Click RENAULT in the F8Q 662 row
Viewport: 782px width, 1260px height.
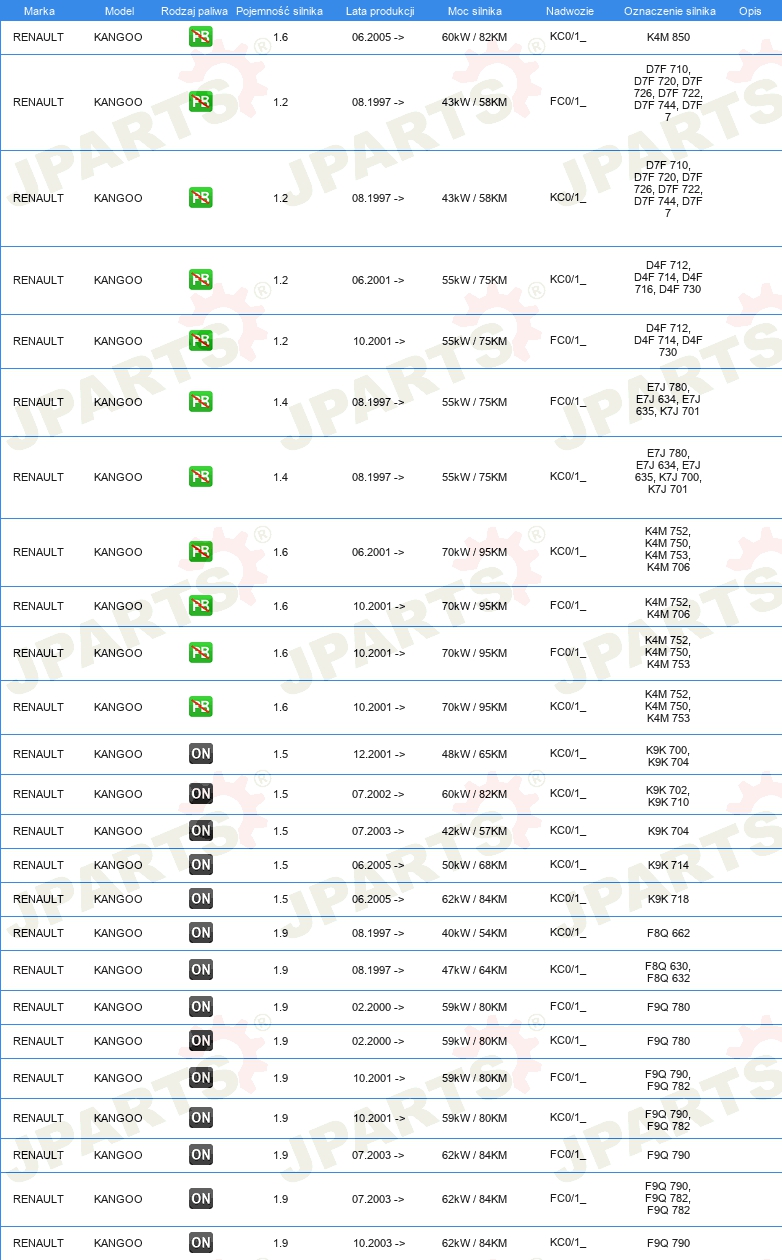(x=38, y=933)
